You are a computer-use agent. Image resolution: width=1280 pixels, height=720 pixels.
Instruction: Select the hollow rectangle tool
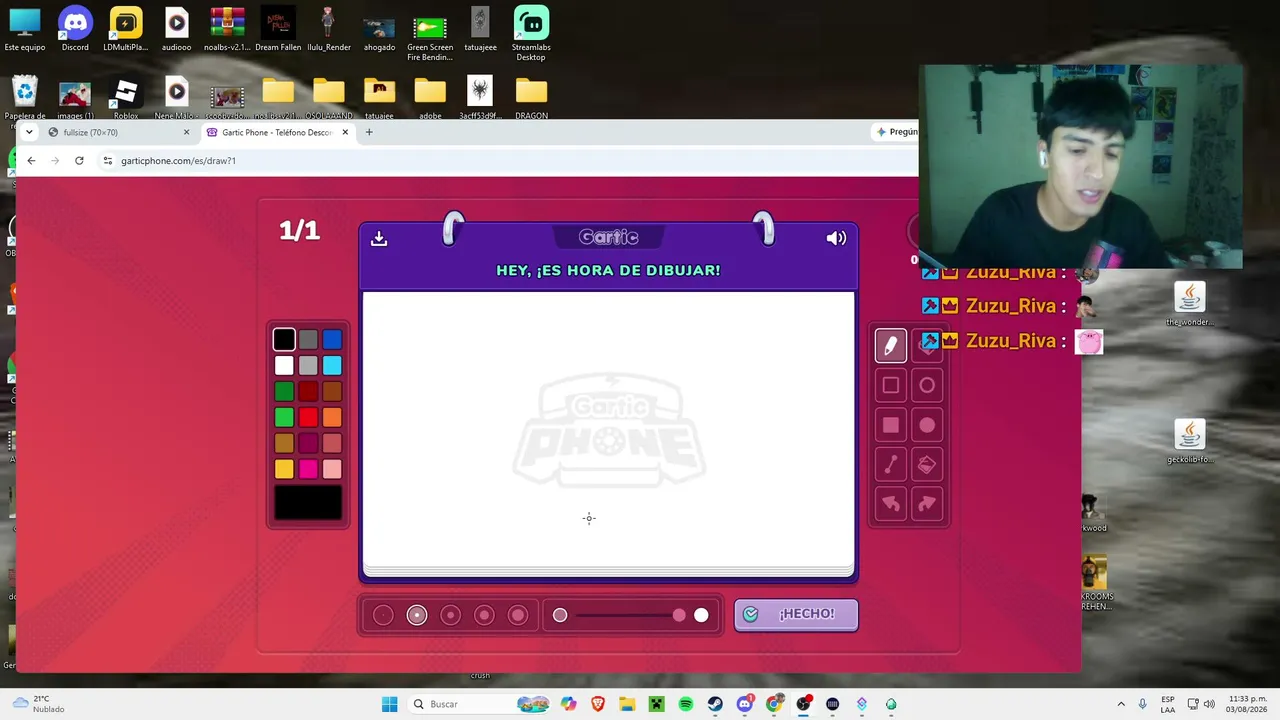tap(890, 385)
